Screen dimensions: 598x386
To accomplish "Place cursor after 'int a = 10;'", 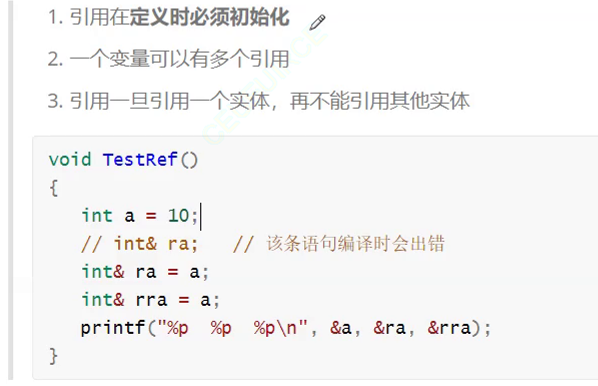I will coord(200,216).
